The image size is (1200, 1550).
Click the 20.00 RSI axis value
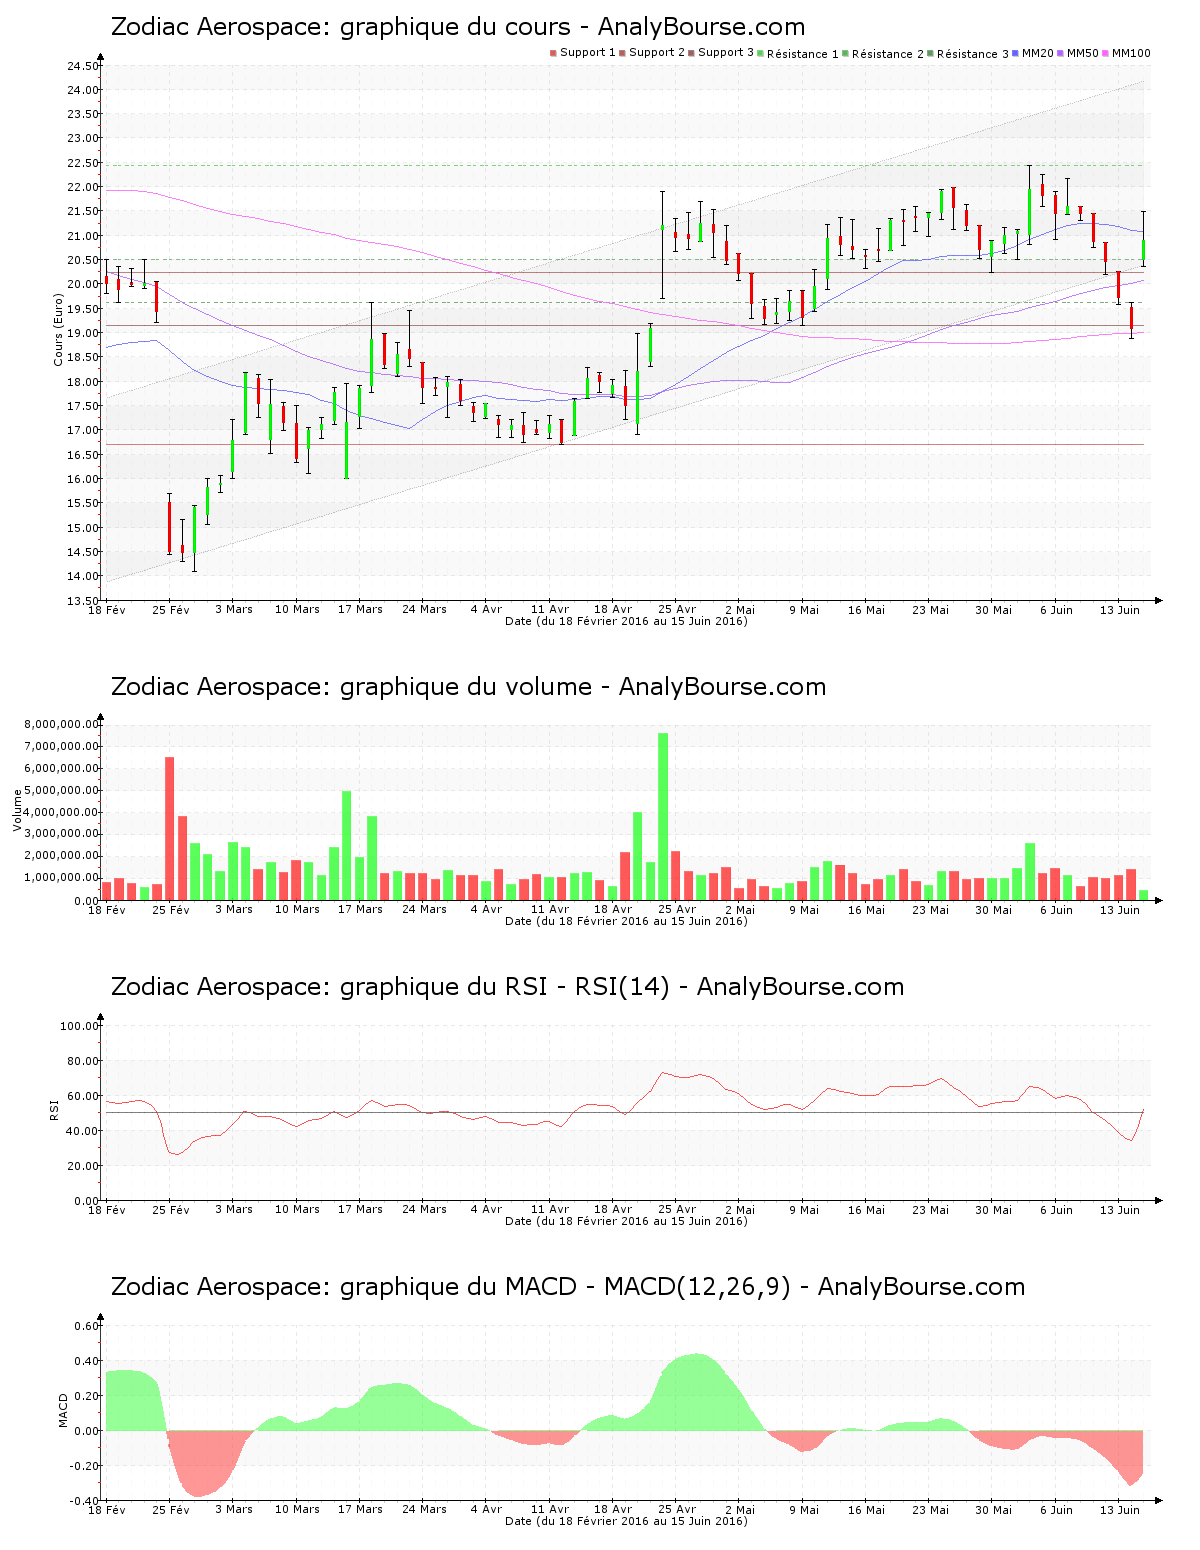tap(83, 1166)
